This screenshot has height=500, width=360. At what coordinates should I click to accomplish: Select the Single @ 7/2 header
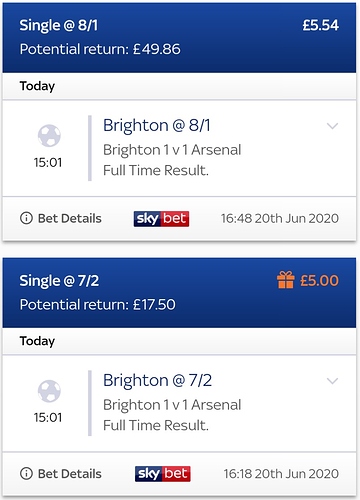(x=59, y=281)
